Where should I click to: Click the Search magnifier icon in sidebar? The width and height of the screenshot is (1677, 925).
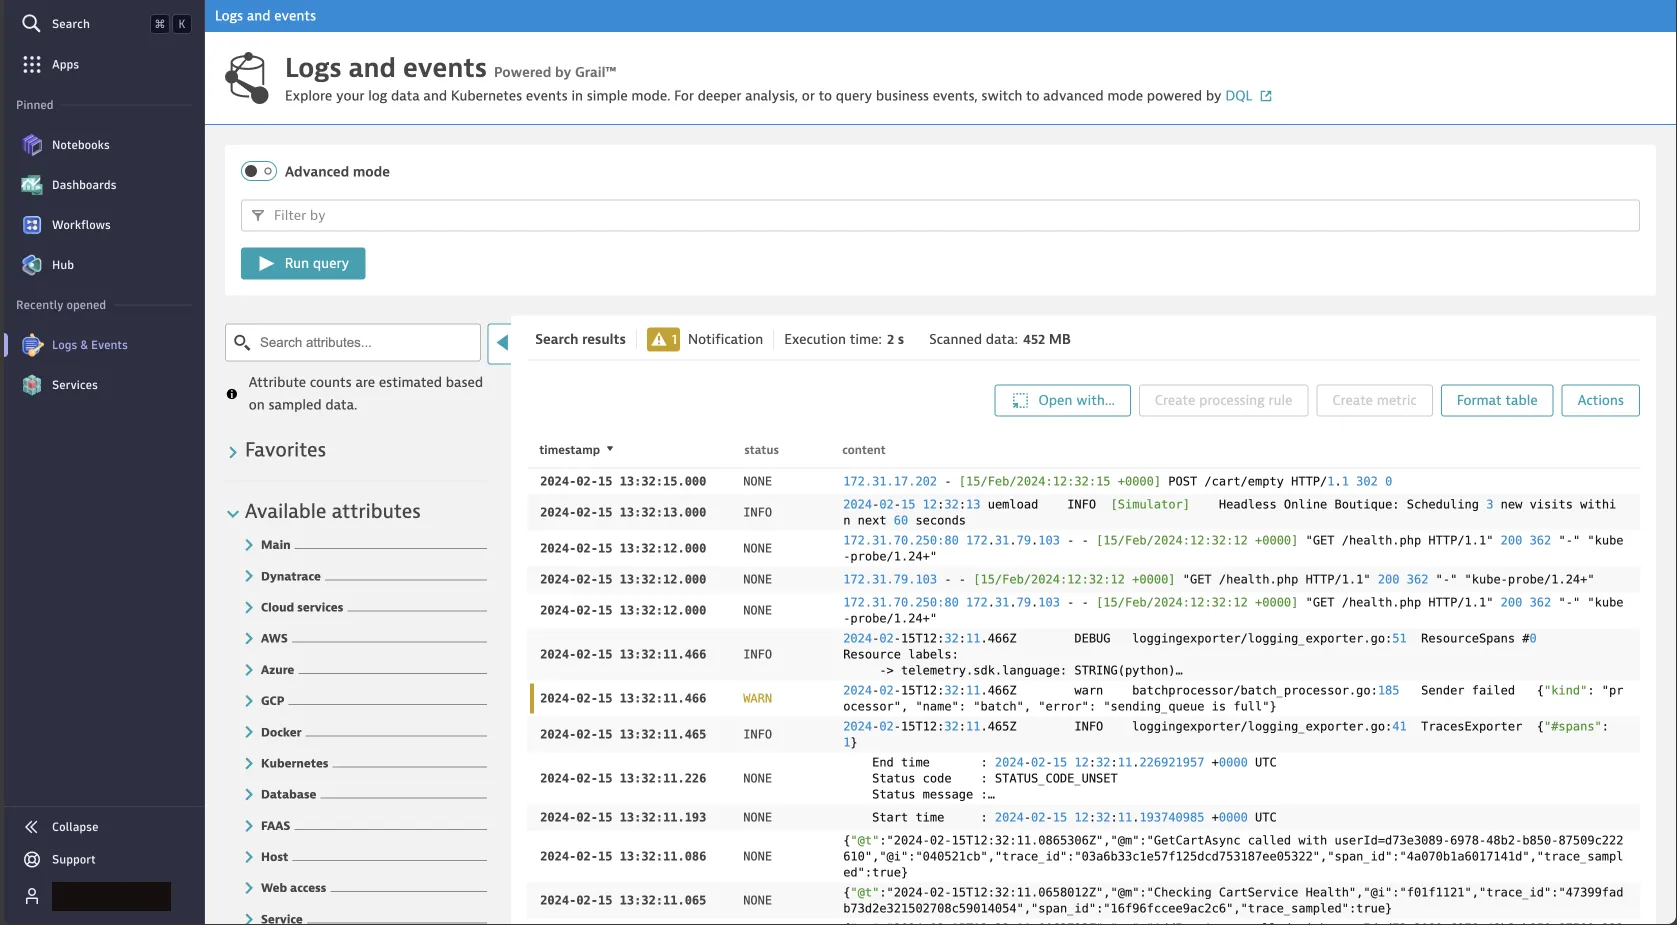[x=31, y=23]
